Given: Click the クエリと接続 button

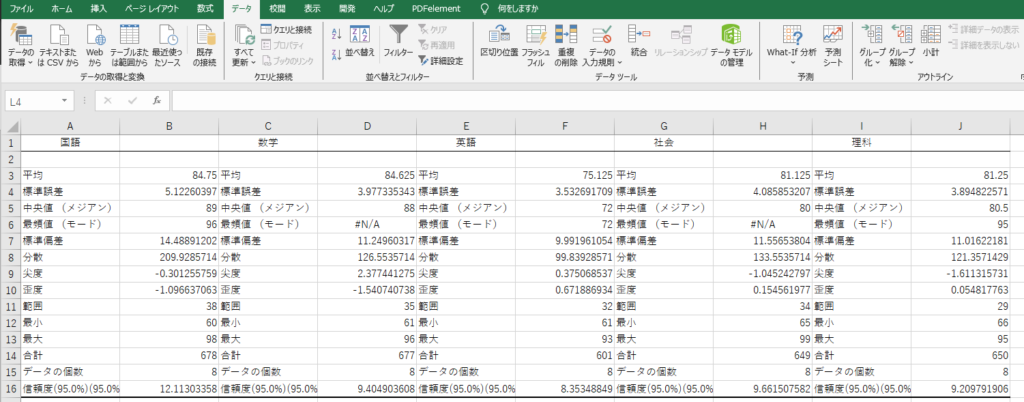Looking at the screenshot, I should (x=288, y=29).
